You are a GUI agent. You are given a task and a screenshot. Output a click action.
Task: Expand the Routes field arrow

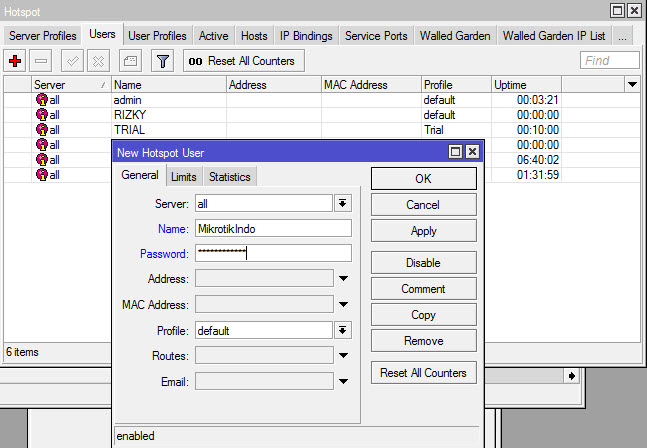pos(343,355)
